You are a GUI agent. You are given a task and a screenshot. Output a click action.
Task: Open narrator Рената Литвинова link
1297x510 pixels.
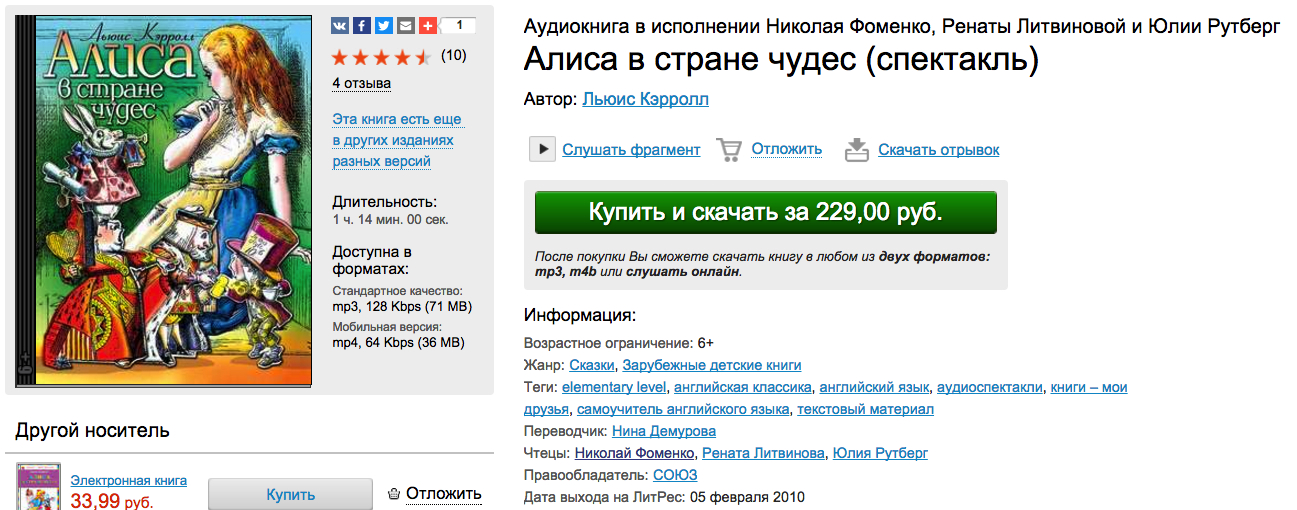[x=764, y=453]
